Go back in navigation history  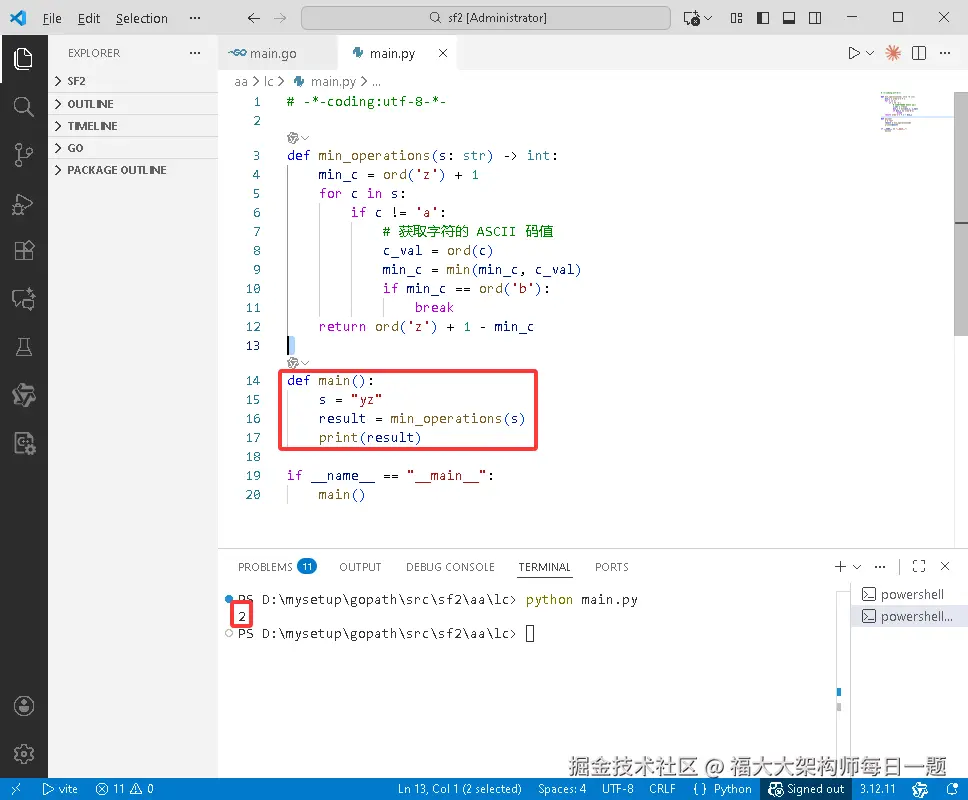pyautogui.click(x=254, y=18)
